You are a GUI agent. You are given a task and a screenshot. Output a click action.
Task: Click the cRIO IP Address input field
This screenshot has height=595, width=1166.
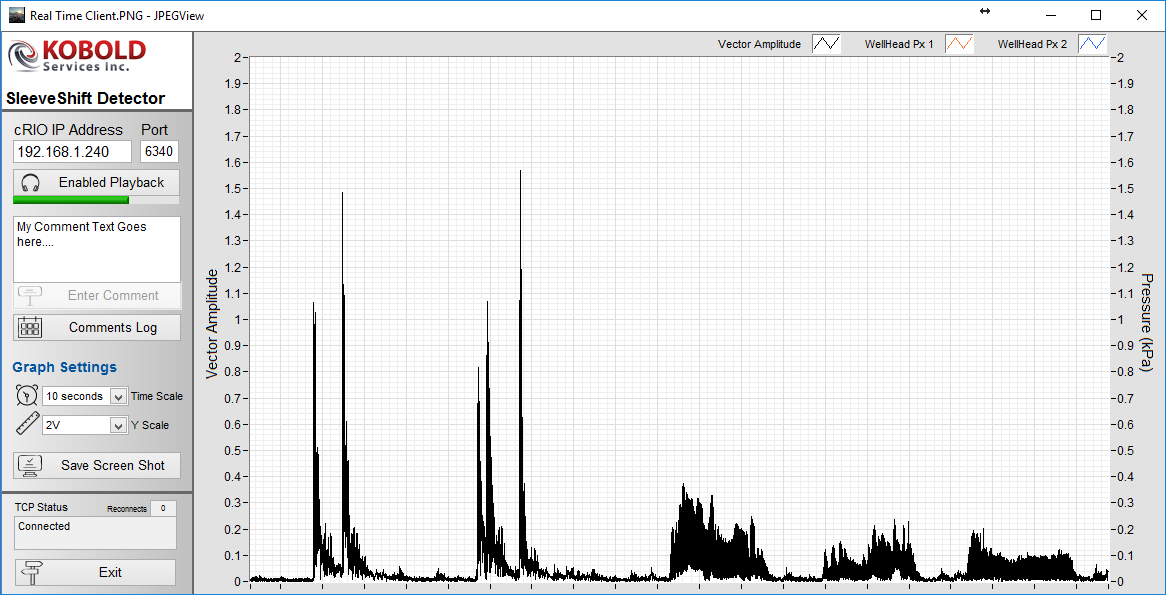pos(71,151)
